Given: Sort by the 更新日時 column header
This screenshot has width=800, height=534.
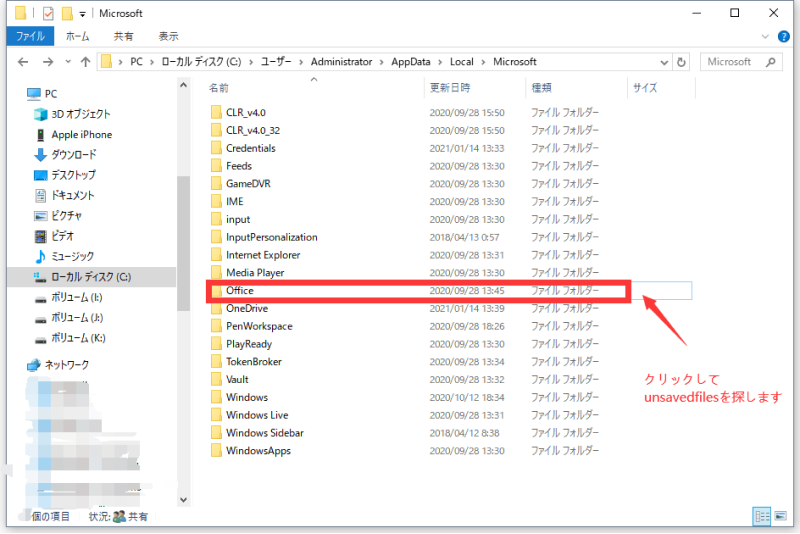Looking at the screenshot, I should point(449,88).
